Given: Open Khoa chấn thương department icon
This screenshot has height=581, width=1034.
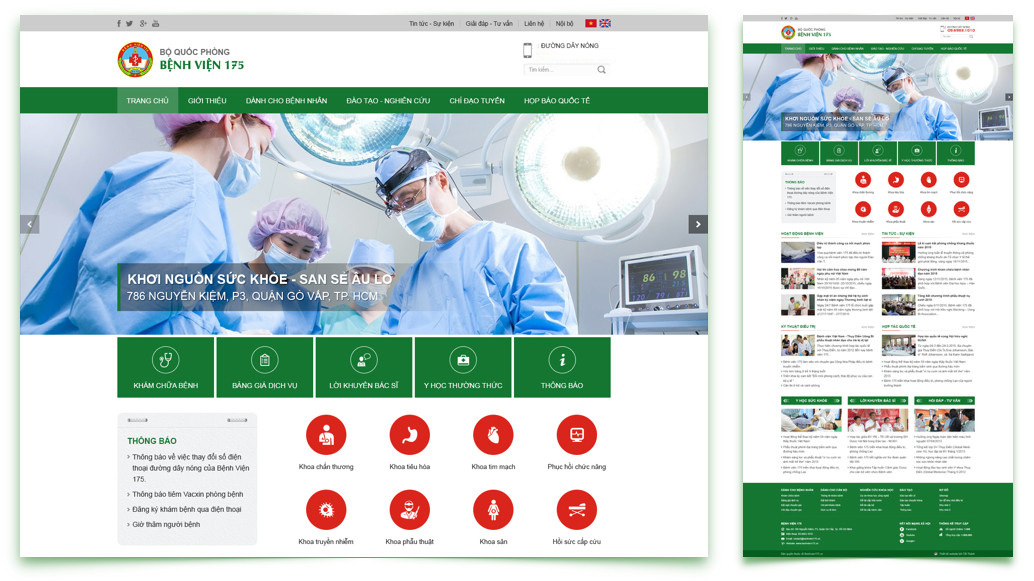Looking at the screenshot, I should tap(326, 435).
